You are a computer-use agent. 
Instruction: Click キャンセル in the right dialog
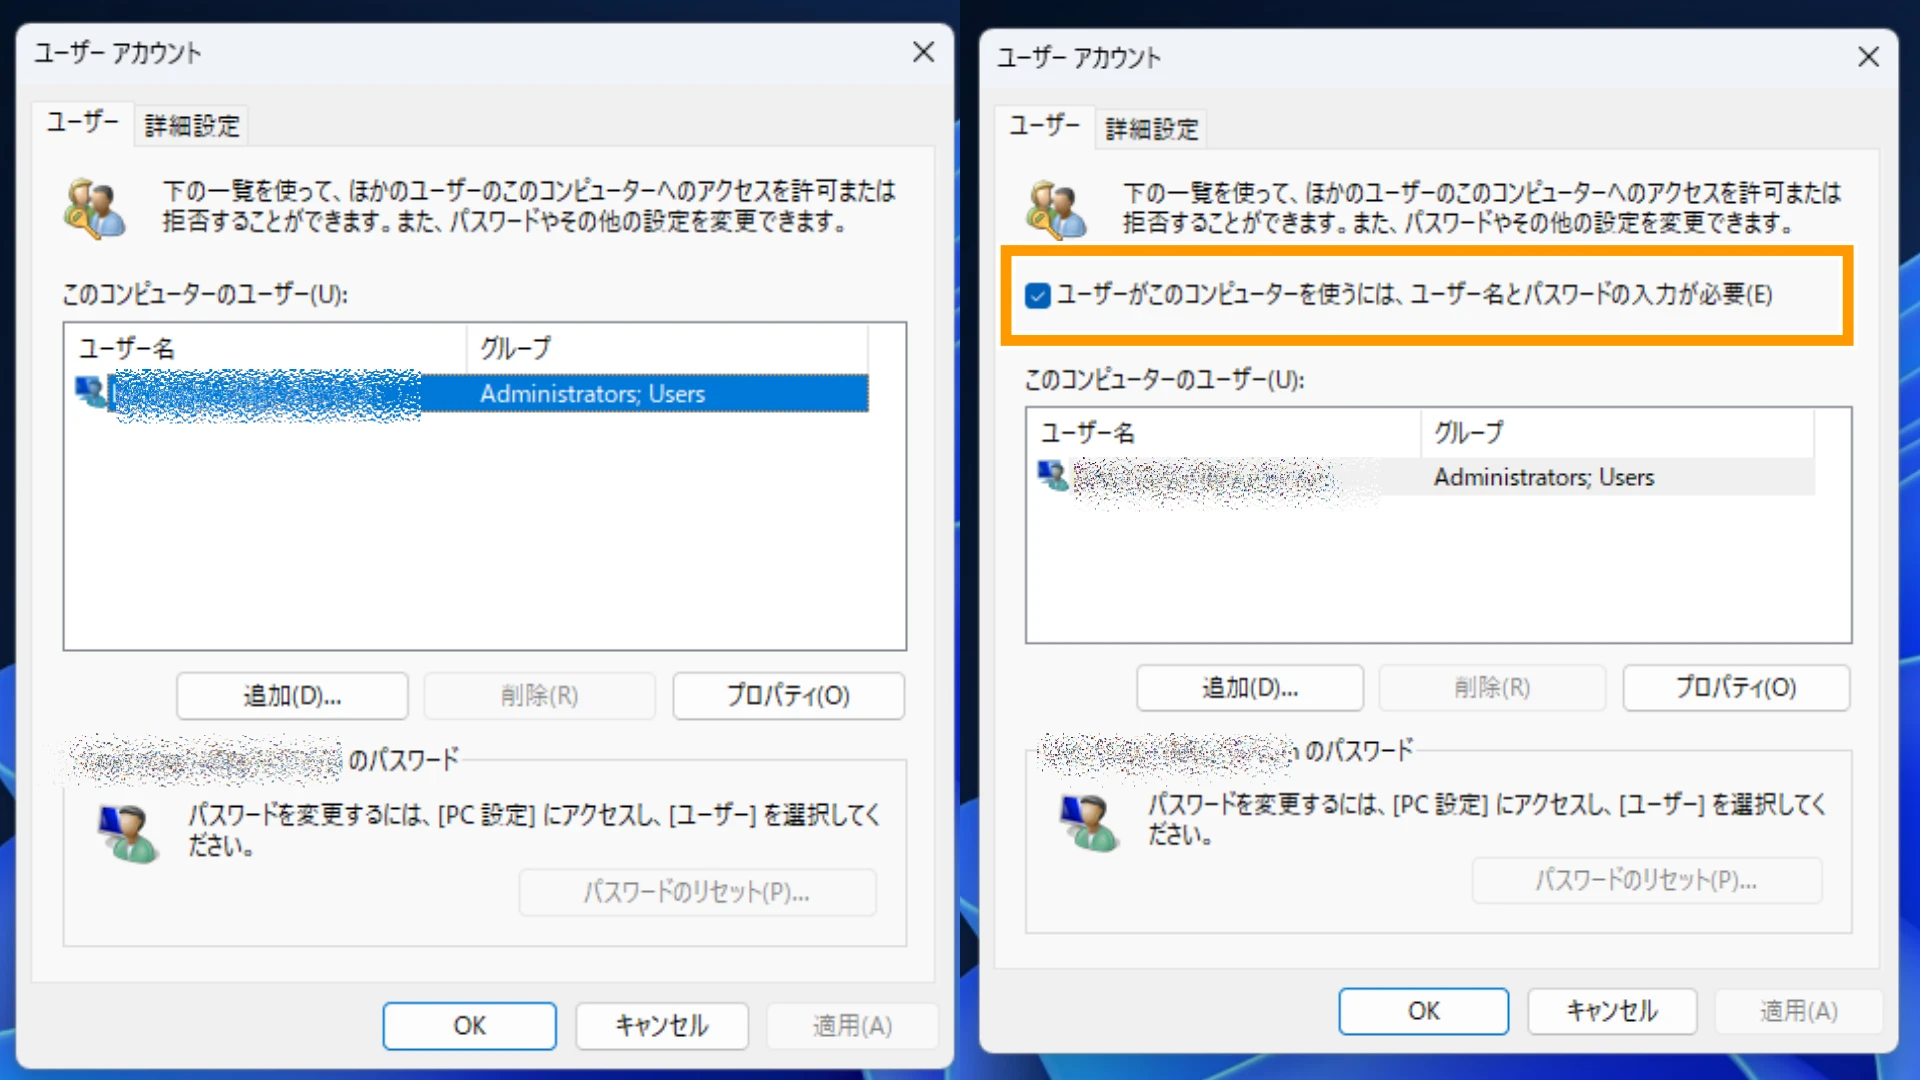pos(1611,1011)
